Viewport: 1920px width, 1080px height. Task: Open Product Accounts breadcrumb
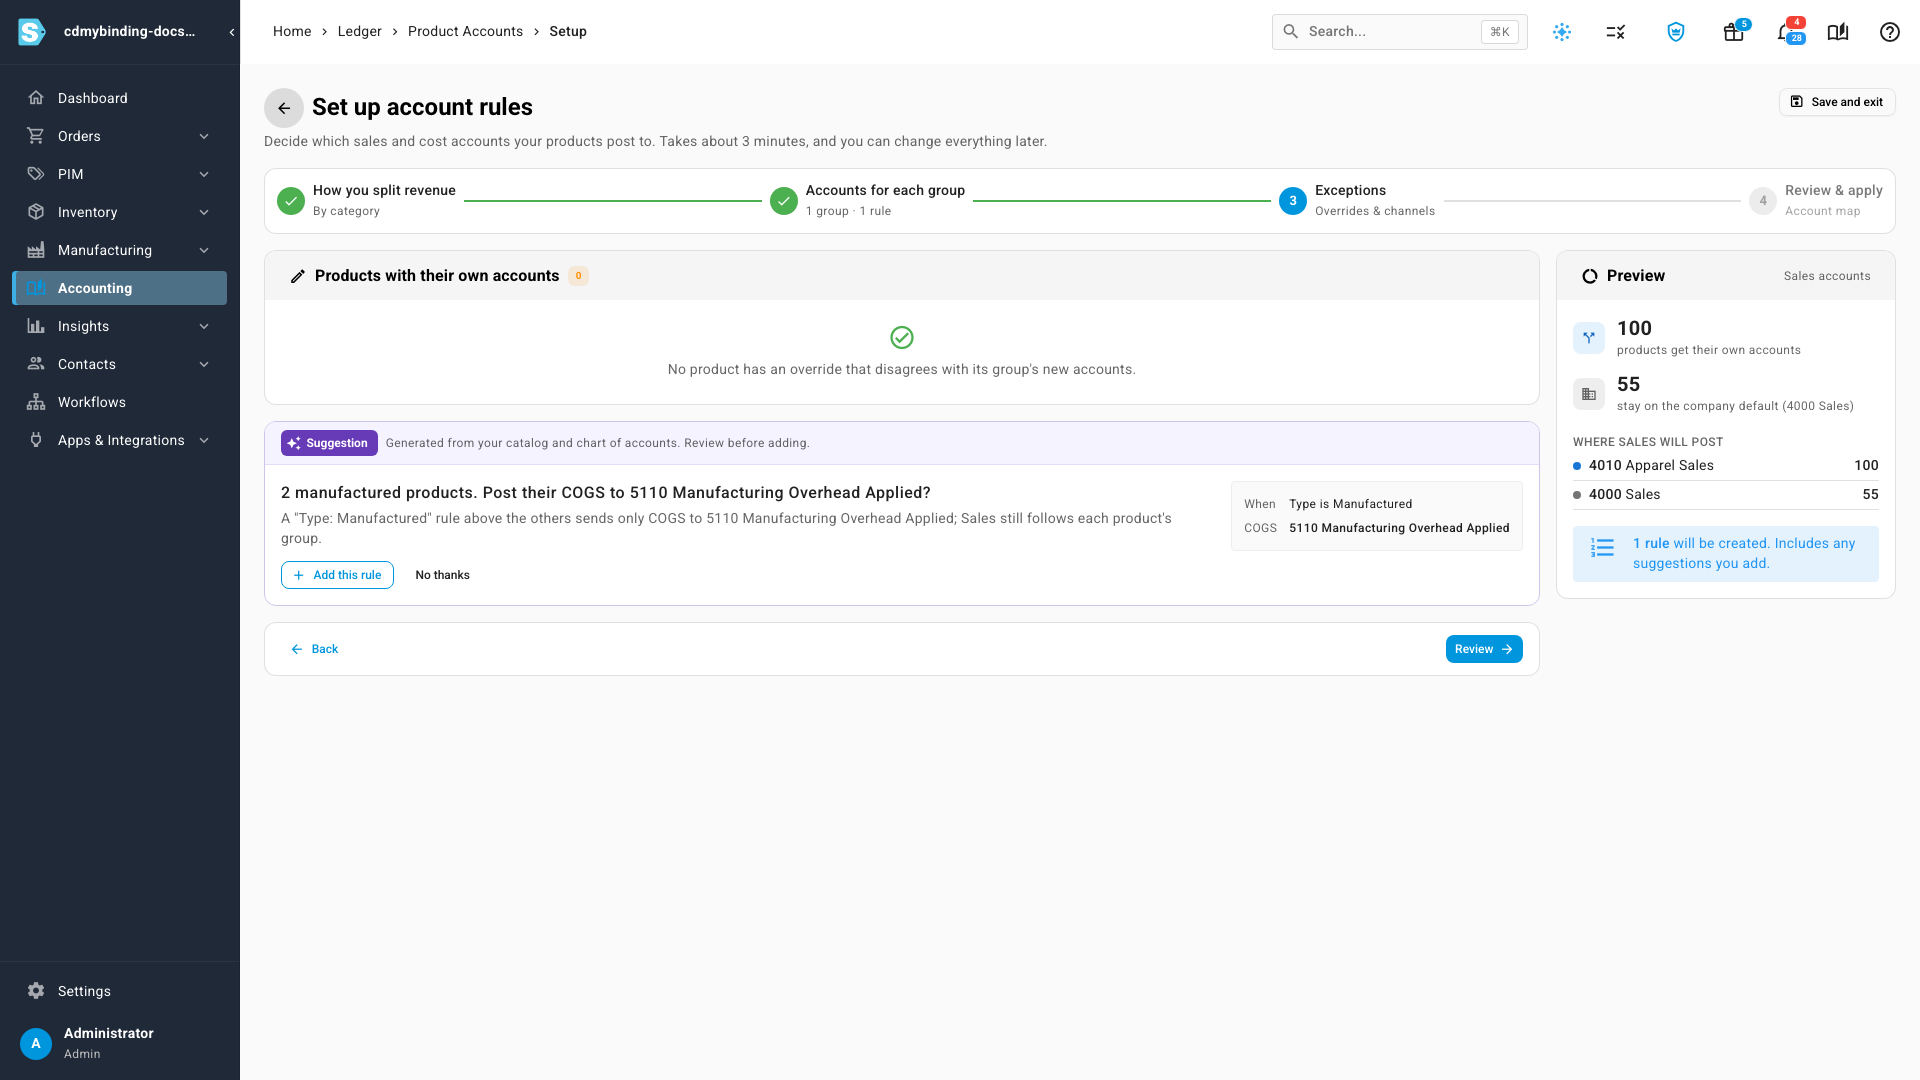pos(465,32)
